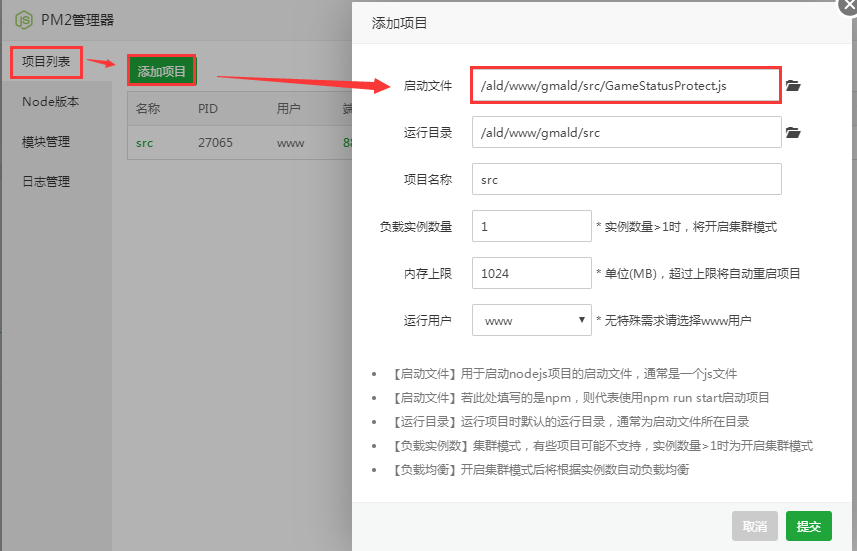The width and height of the screenshot is (857, 551).
Task: Open folder browser for 运行目录 field
Action: point(793,132)
